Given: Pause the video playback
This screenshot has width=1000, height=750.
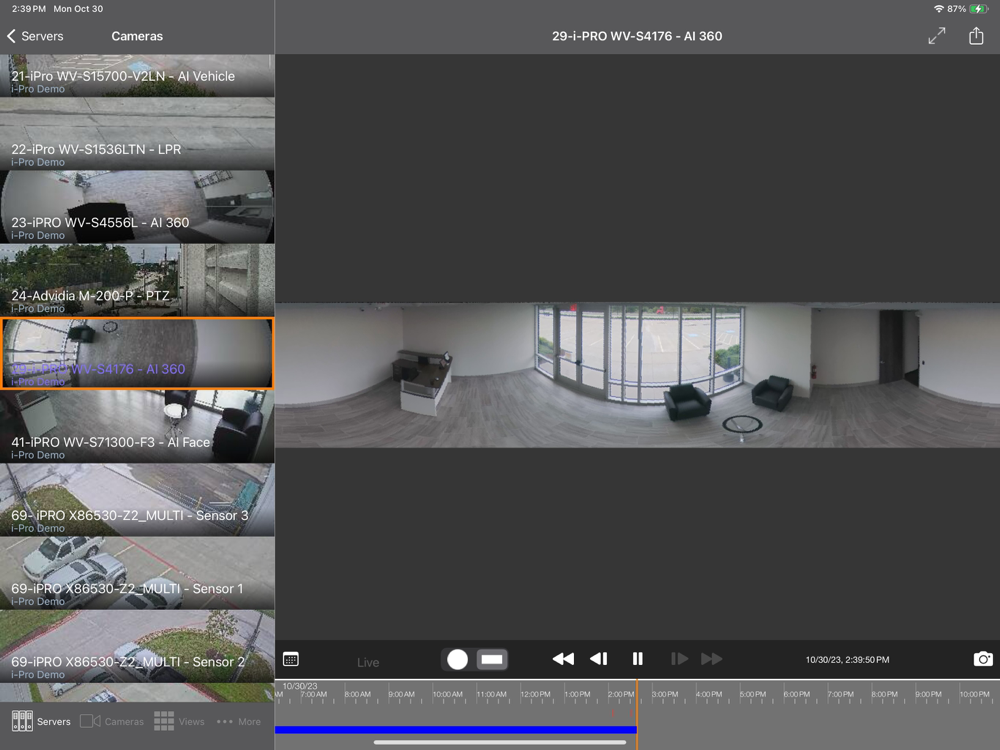Looking at the screenshot, I should coord(637,659).
